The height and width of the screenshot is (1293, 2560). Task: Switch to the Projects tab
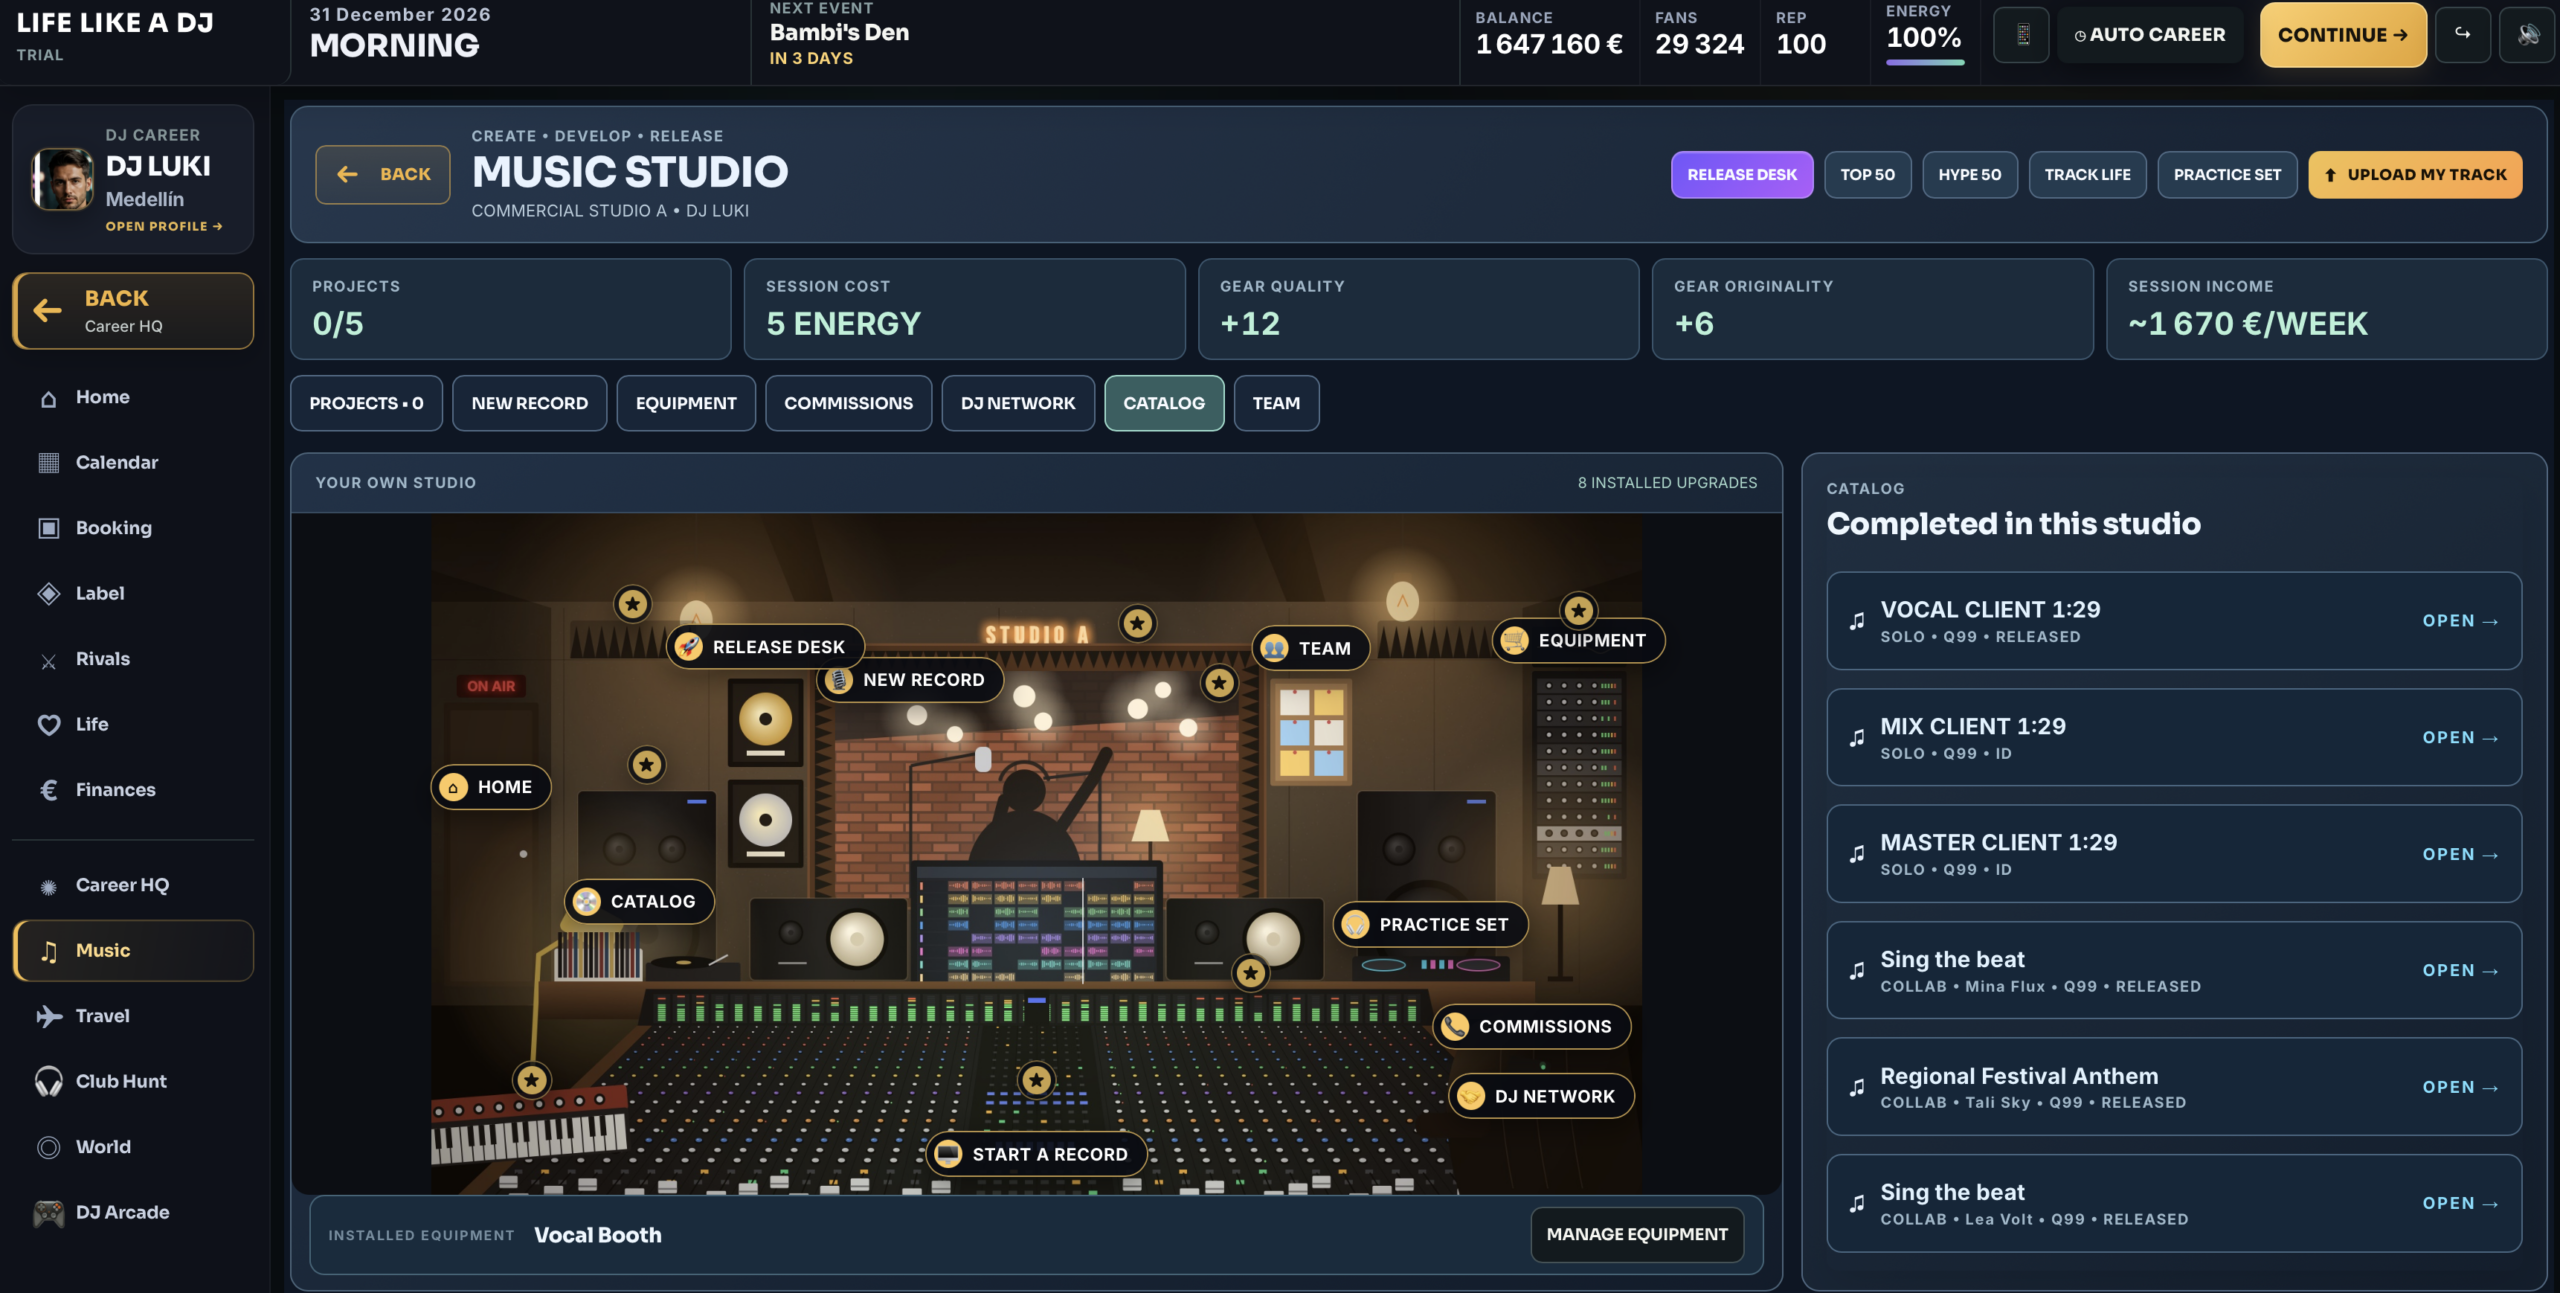click(x=366, y=403)
